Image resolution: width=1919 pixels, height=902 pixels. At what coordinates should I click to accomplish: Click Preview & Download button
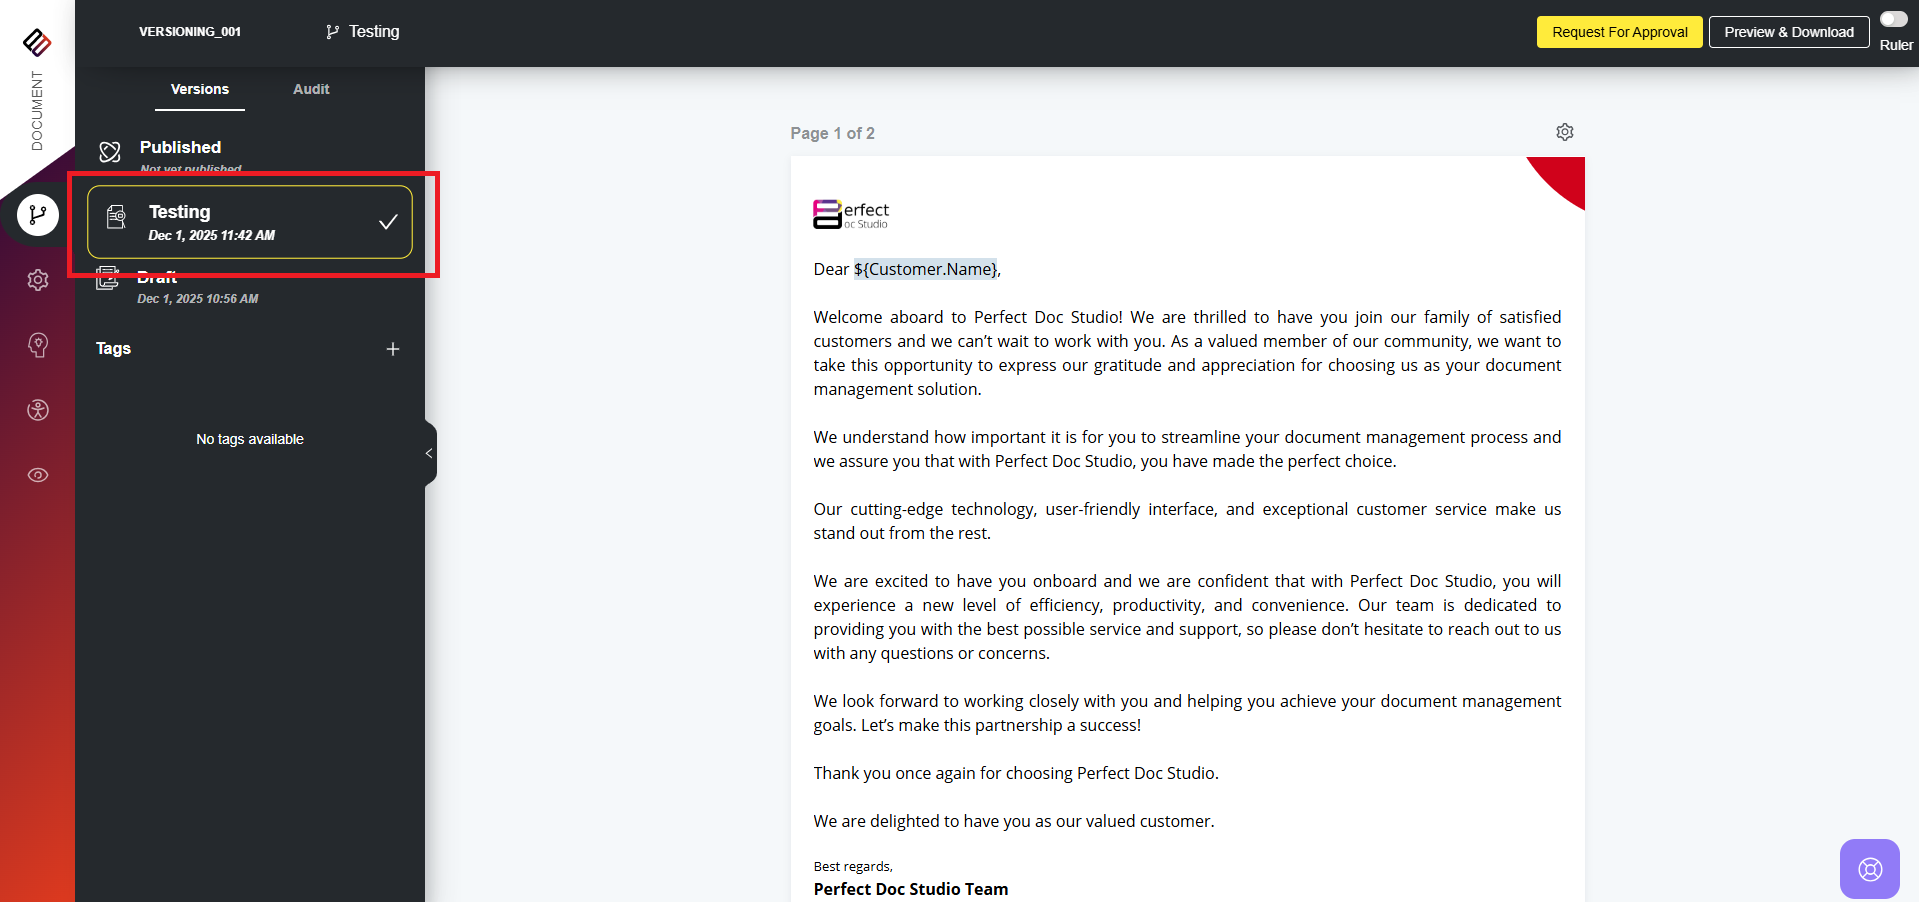[1788, 32]
